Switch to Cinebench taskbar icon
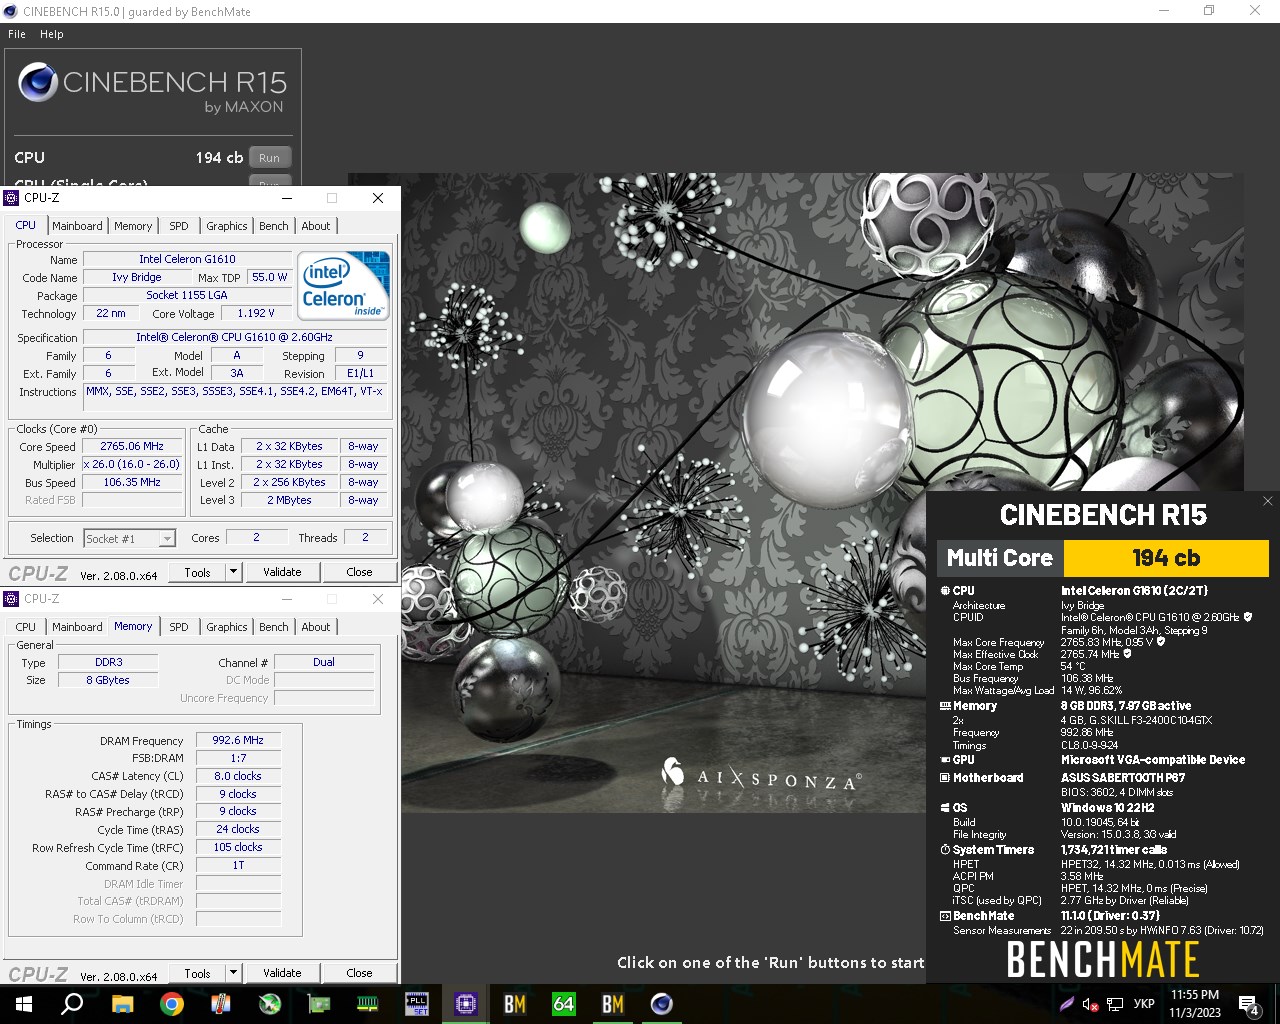 [x=662, y=1004]
